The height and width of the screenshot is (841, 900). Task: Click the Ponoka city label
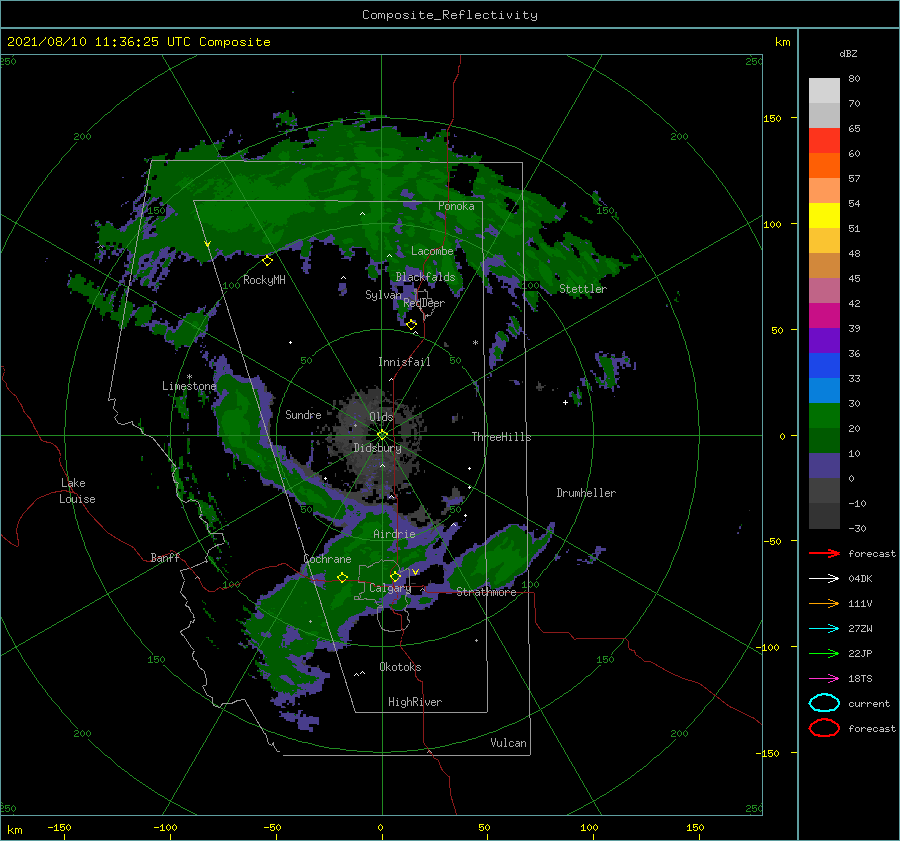coord(456,206)
